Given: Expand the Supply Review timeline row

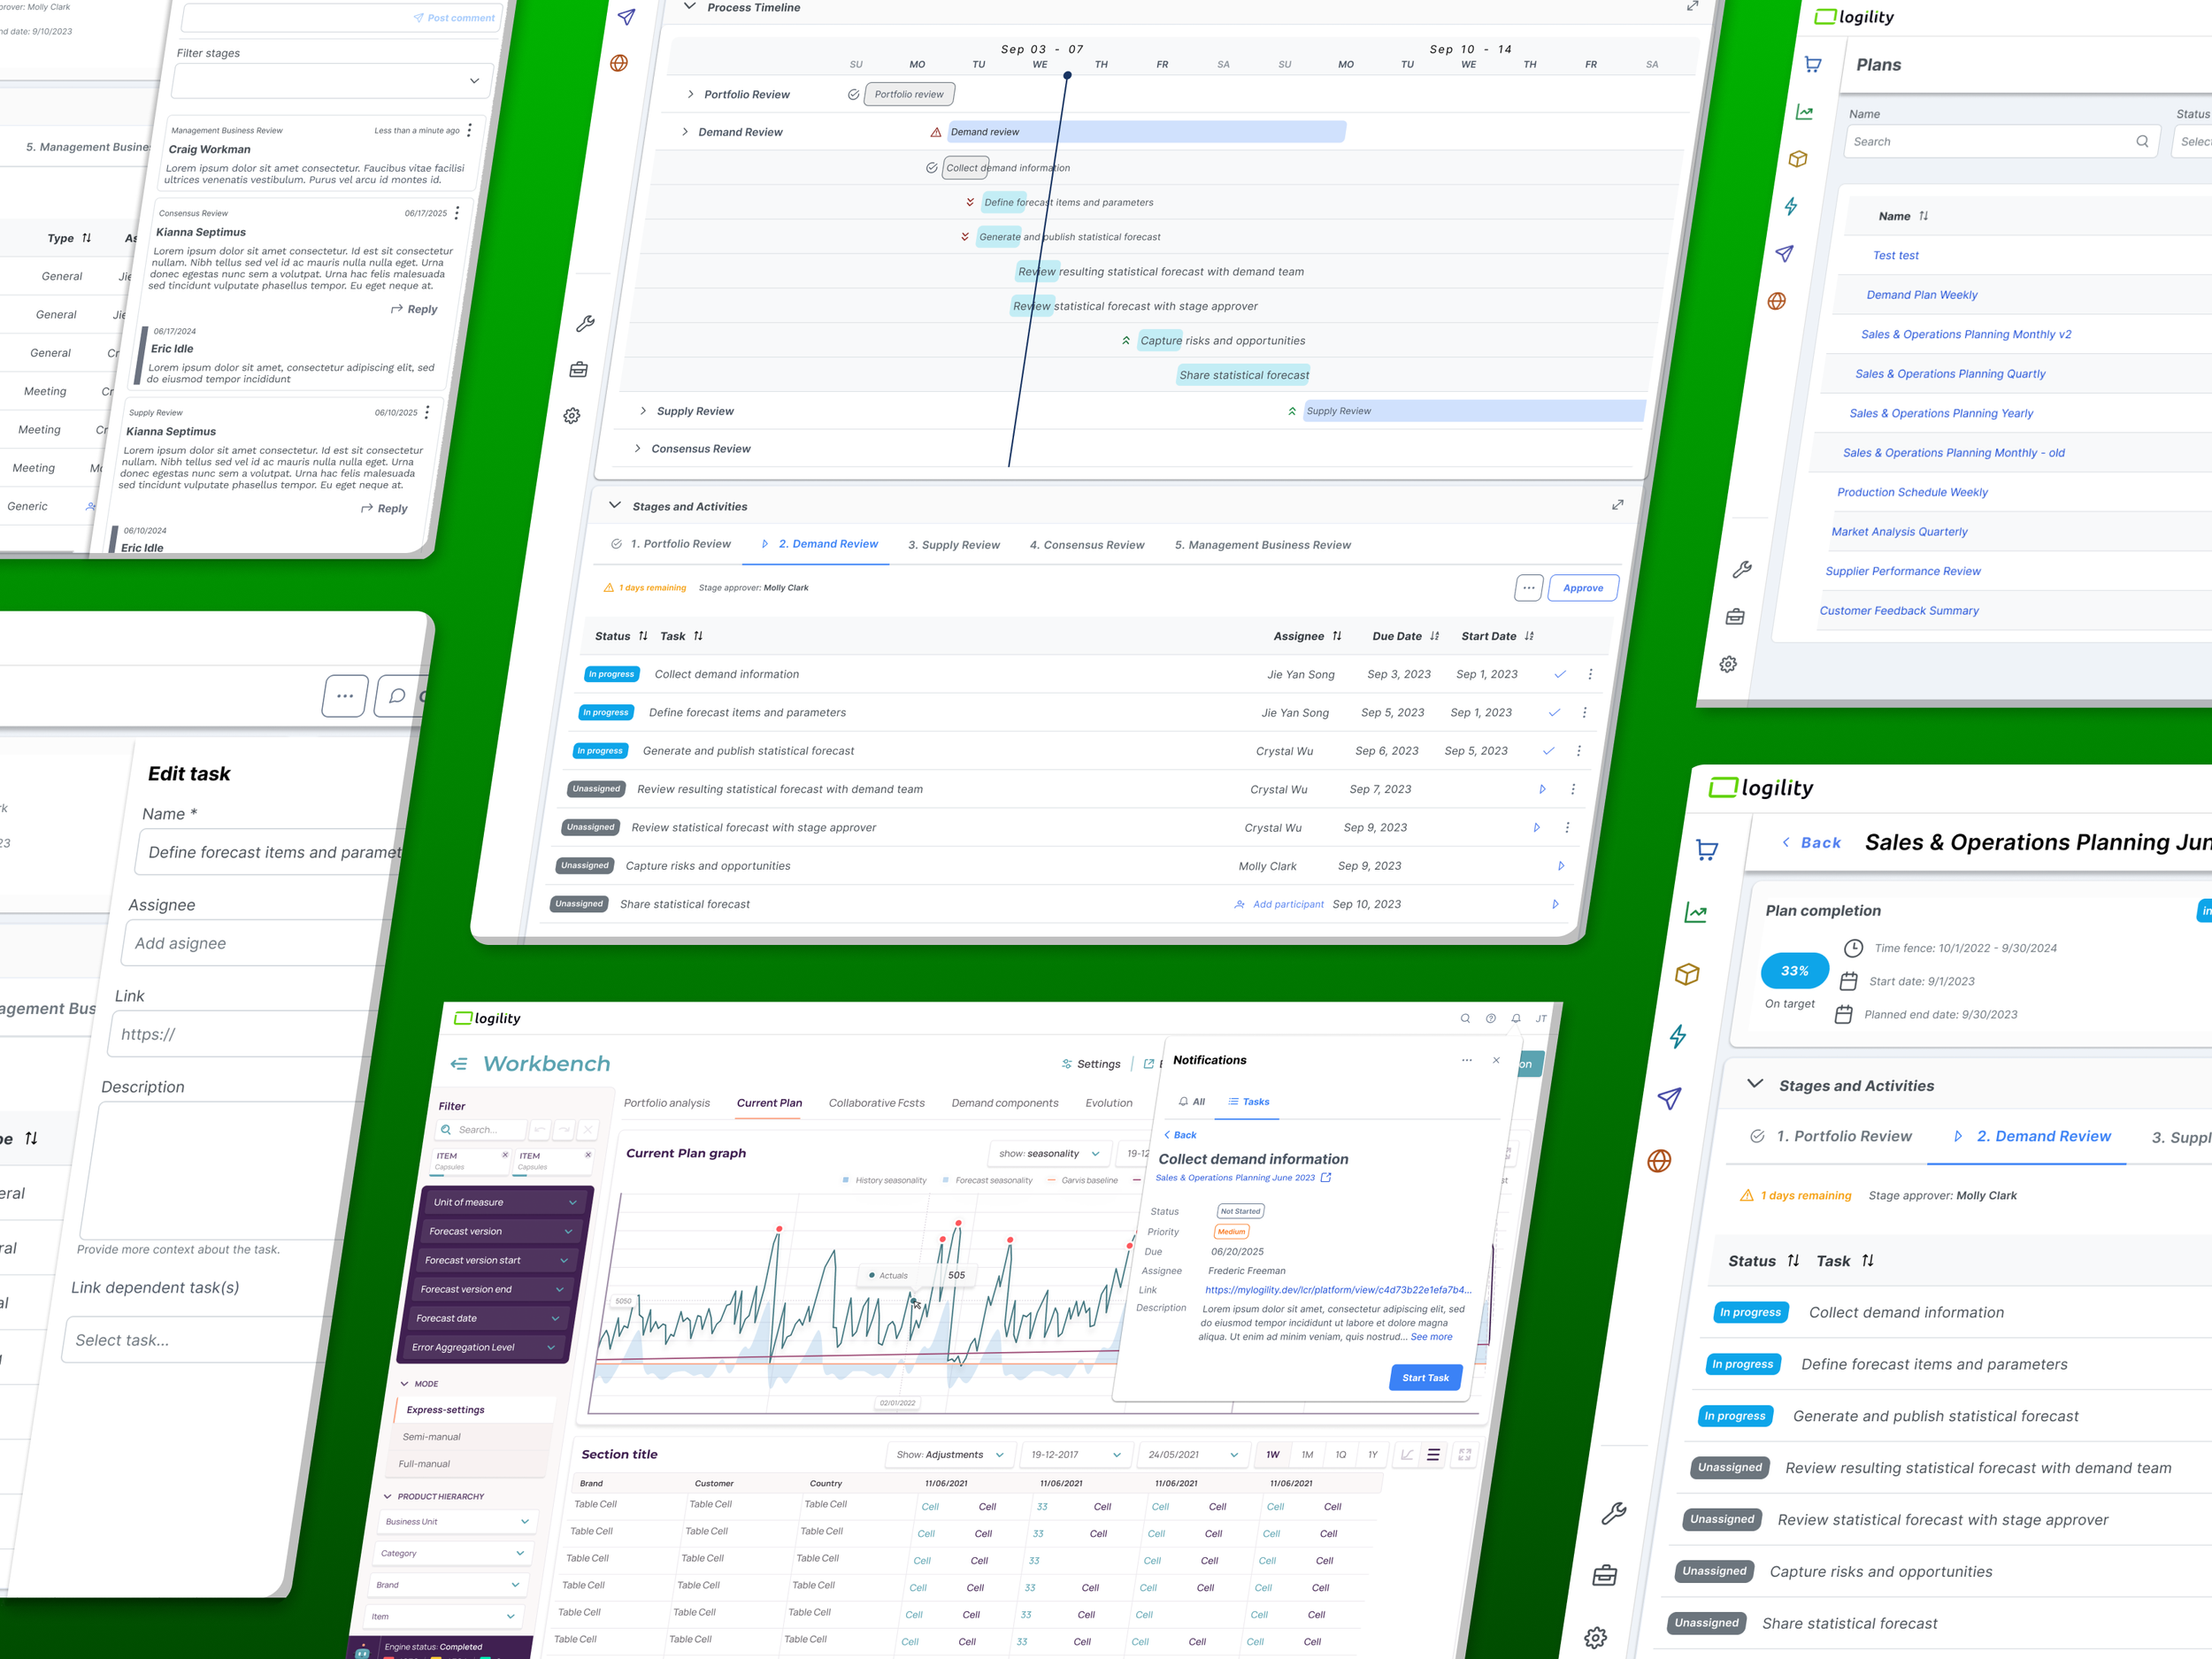Looking at the screenshot, I should pyautogui.click(x=643, y=411).
